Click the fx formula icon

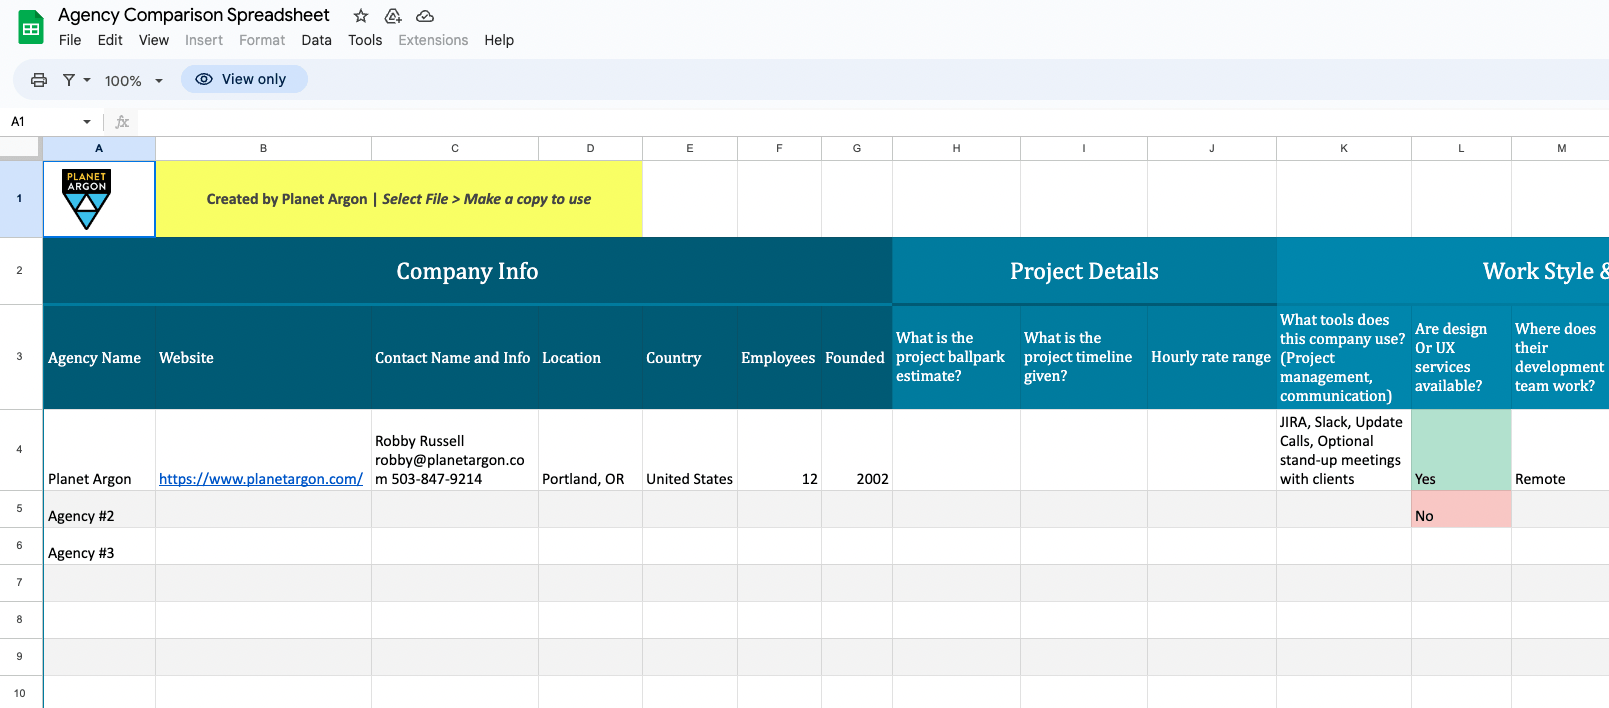122,122
